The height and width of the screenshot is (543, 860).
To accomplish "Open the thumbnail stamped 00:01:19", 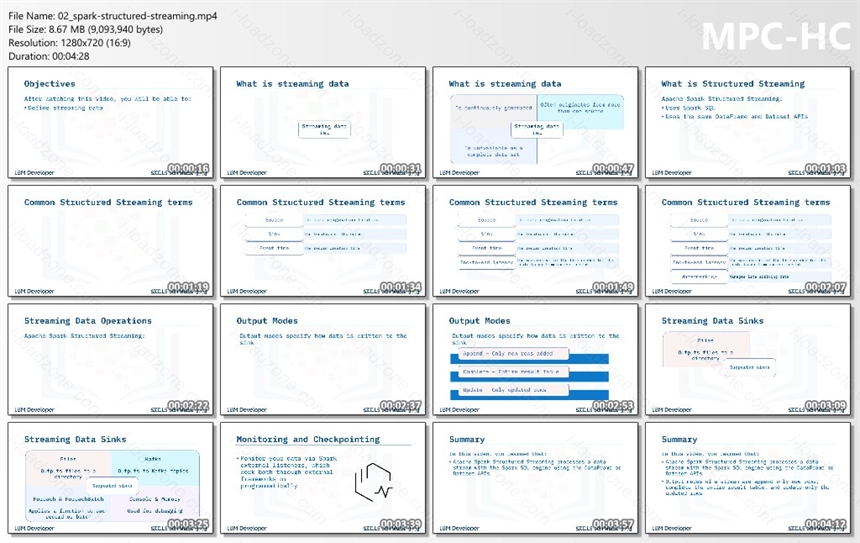I will (x=110, y=241).
